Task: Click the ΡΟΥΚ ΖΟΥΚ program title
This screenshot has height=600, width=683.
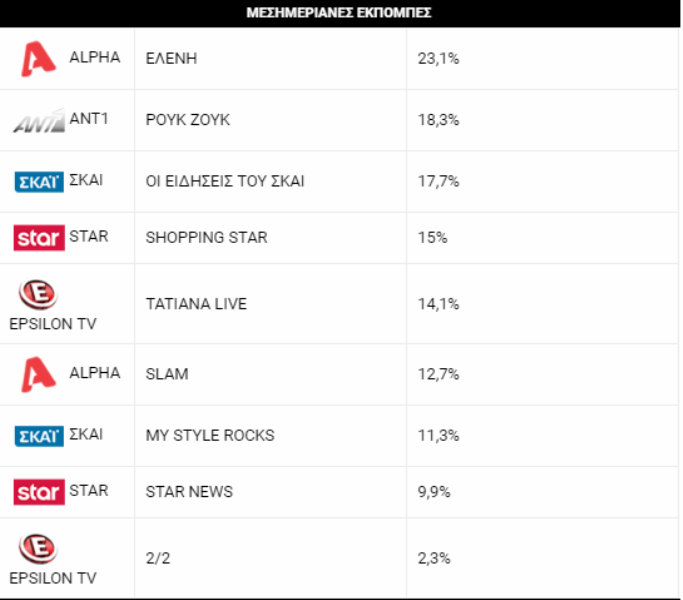Action: coord(188,120)
